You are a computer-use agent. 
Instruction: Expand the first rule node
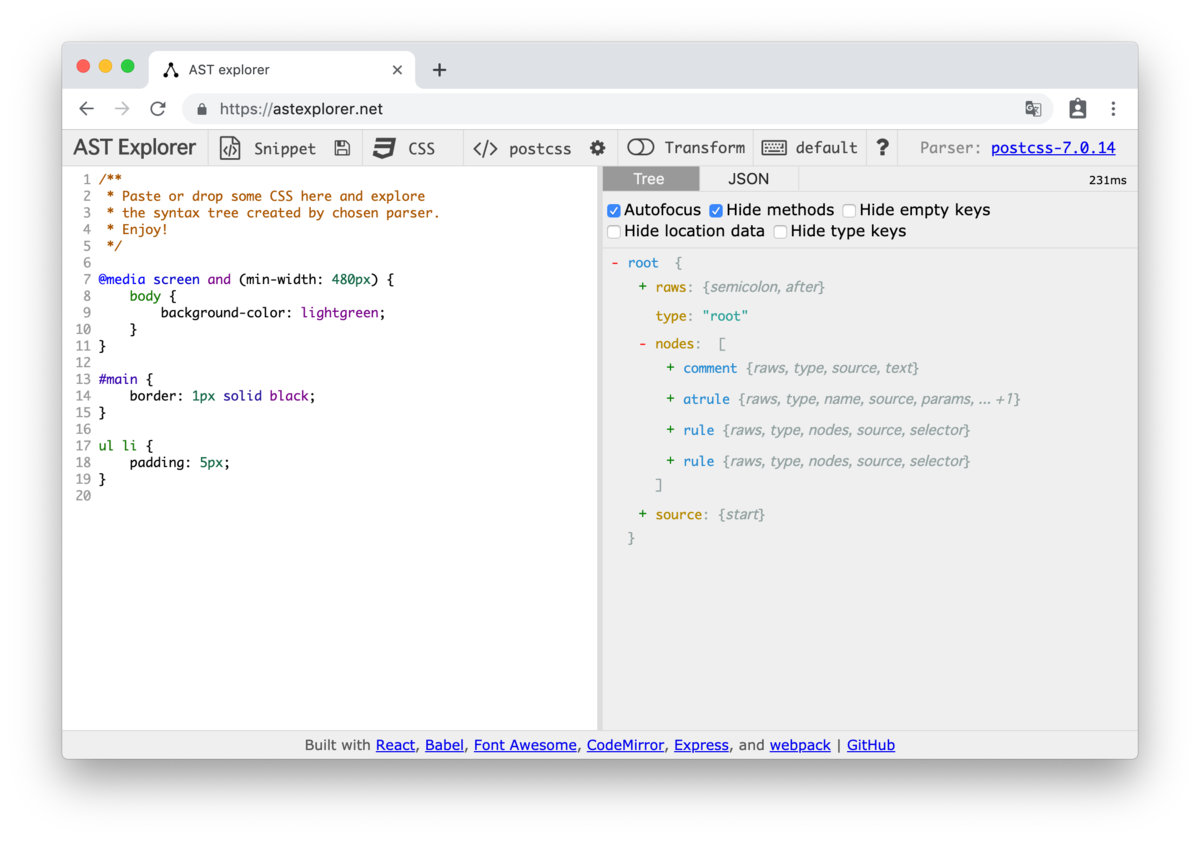pyautogui.click(x=670, y=430)
